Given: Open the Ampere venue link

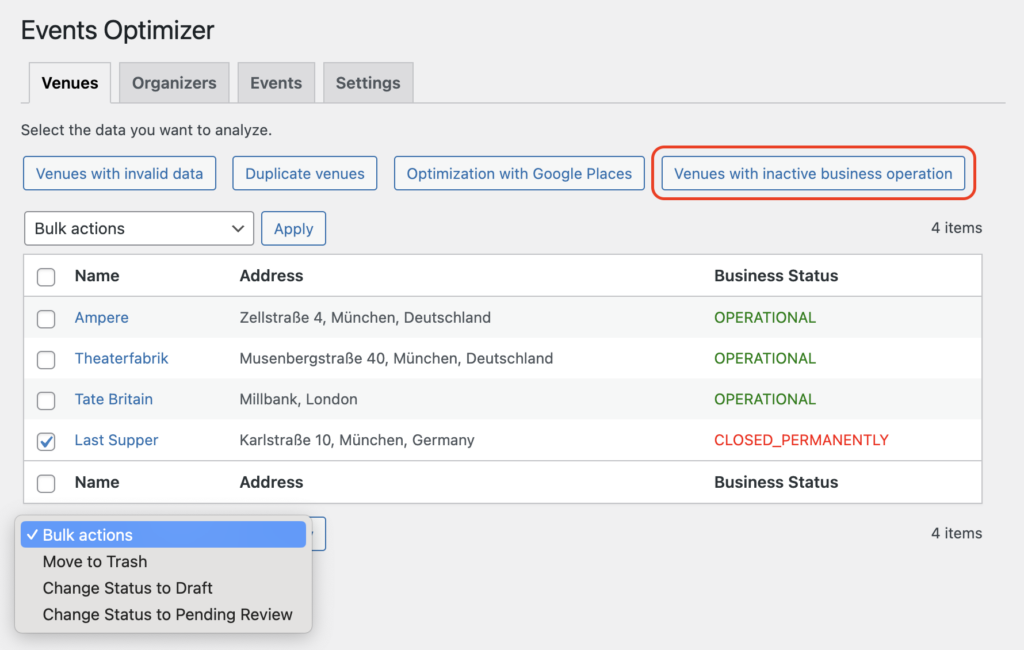Looking at the screenshot, I should (101, 318).
